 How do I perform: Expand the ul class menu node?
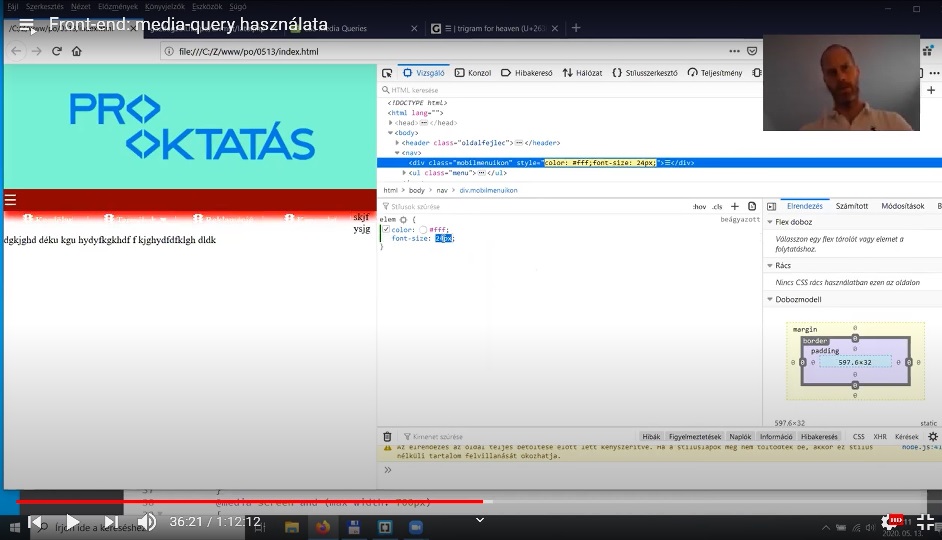point(404,173)
